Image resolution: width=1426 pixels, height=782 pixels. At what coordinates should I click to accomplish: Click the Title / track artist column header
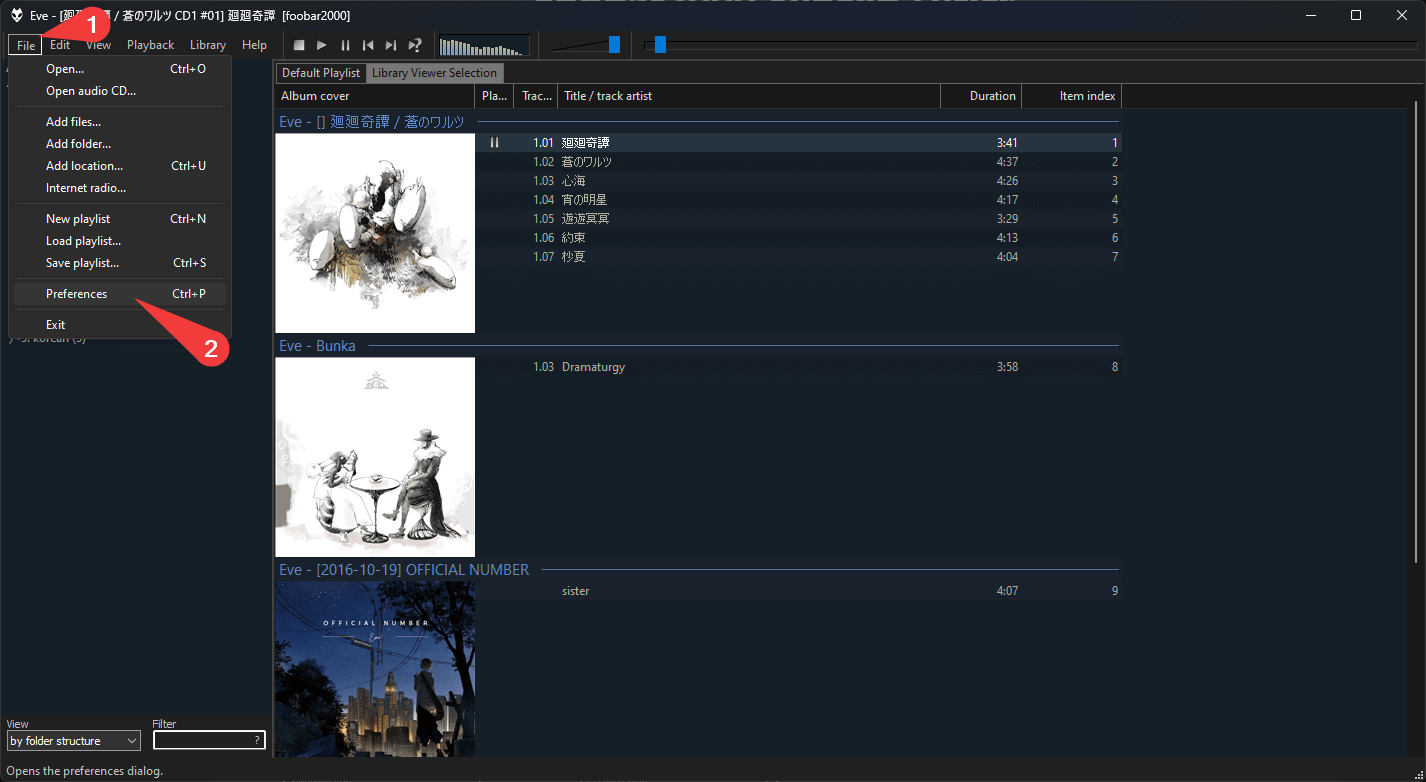click(x=748, y=96)
